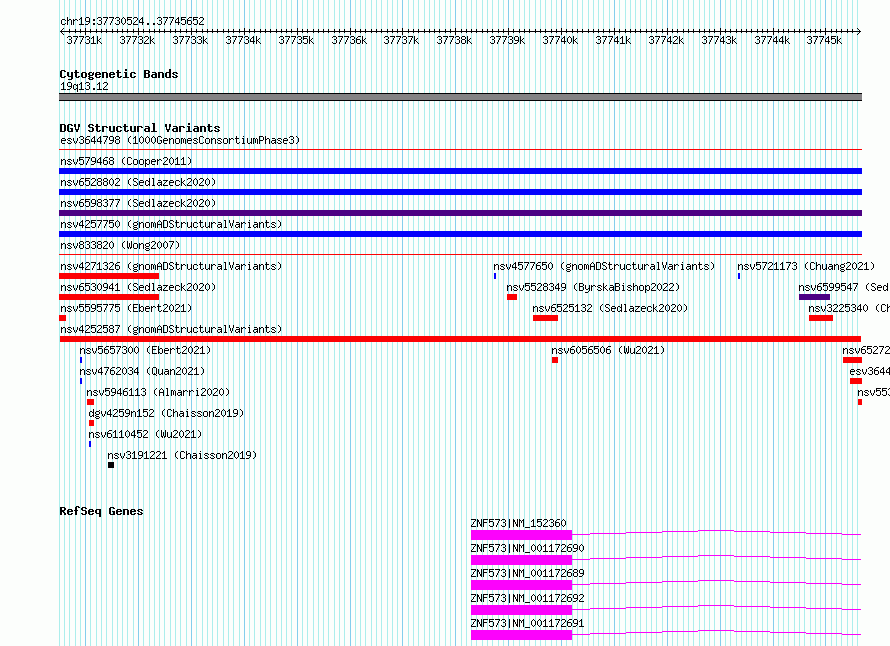Open variant nsv6110452 (Wu2021) label
Image resolution: width=890 pixels, height=646 pixels.
pos(145,434)
